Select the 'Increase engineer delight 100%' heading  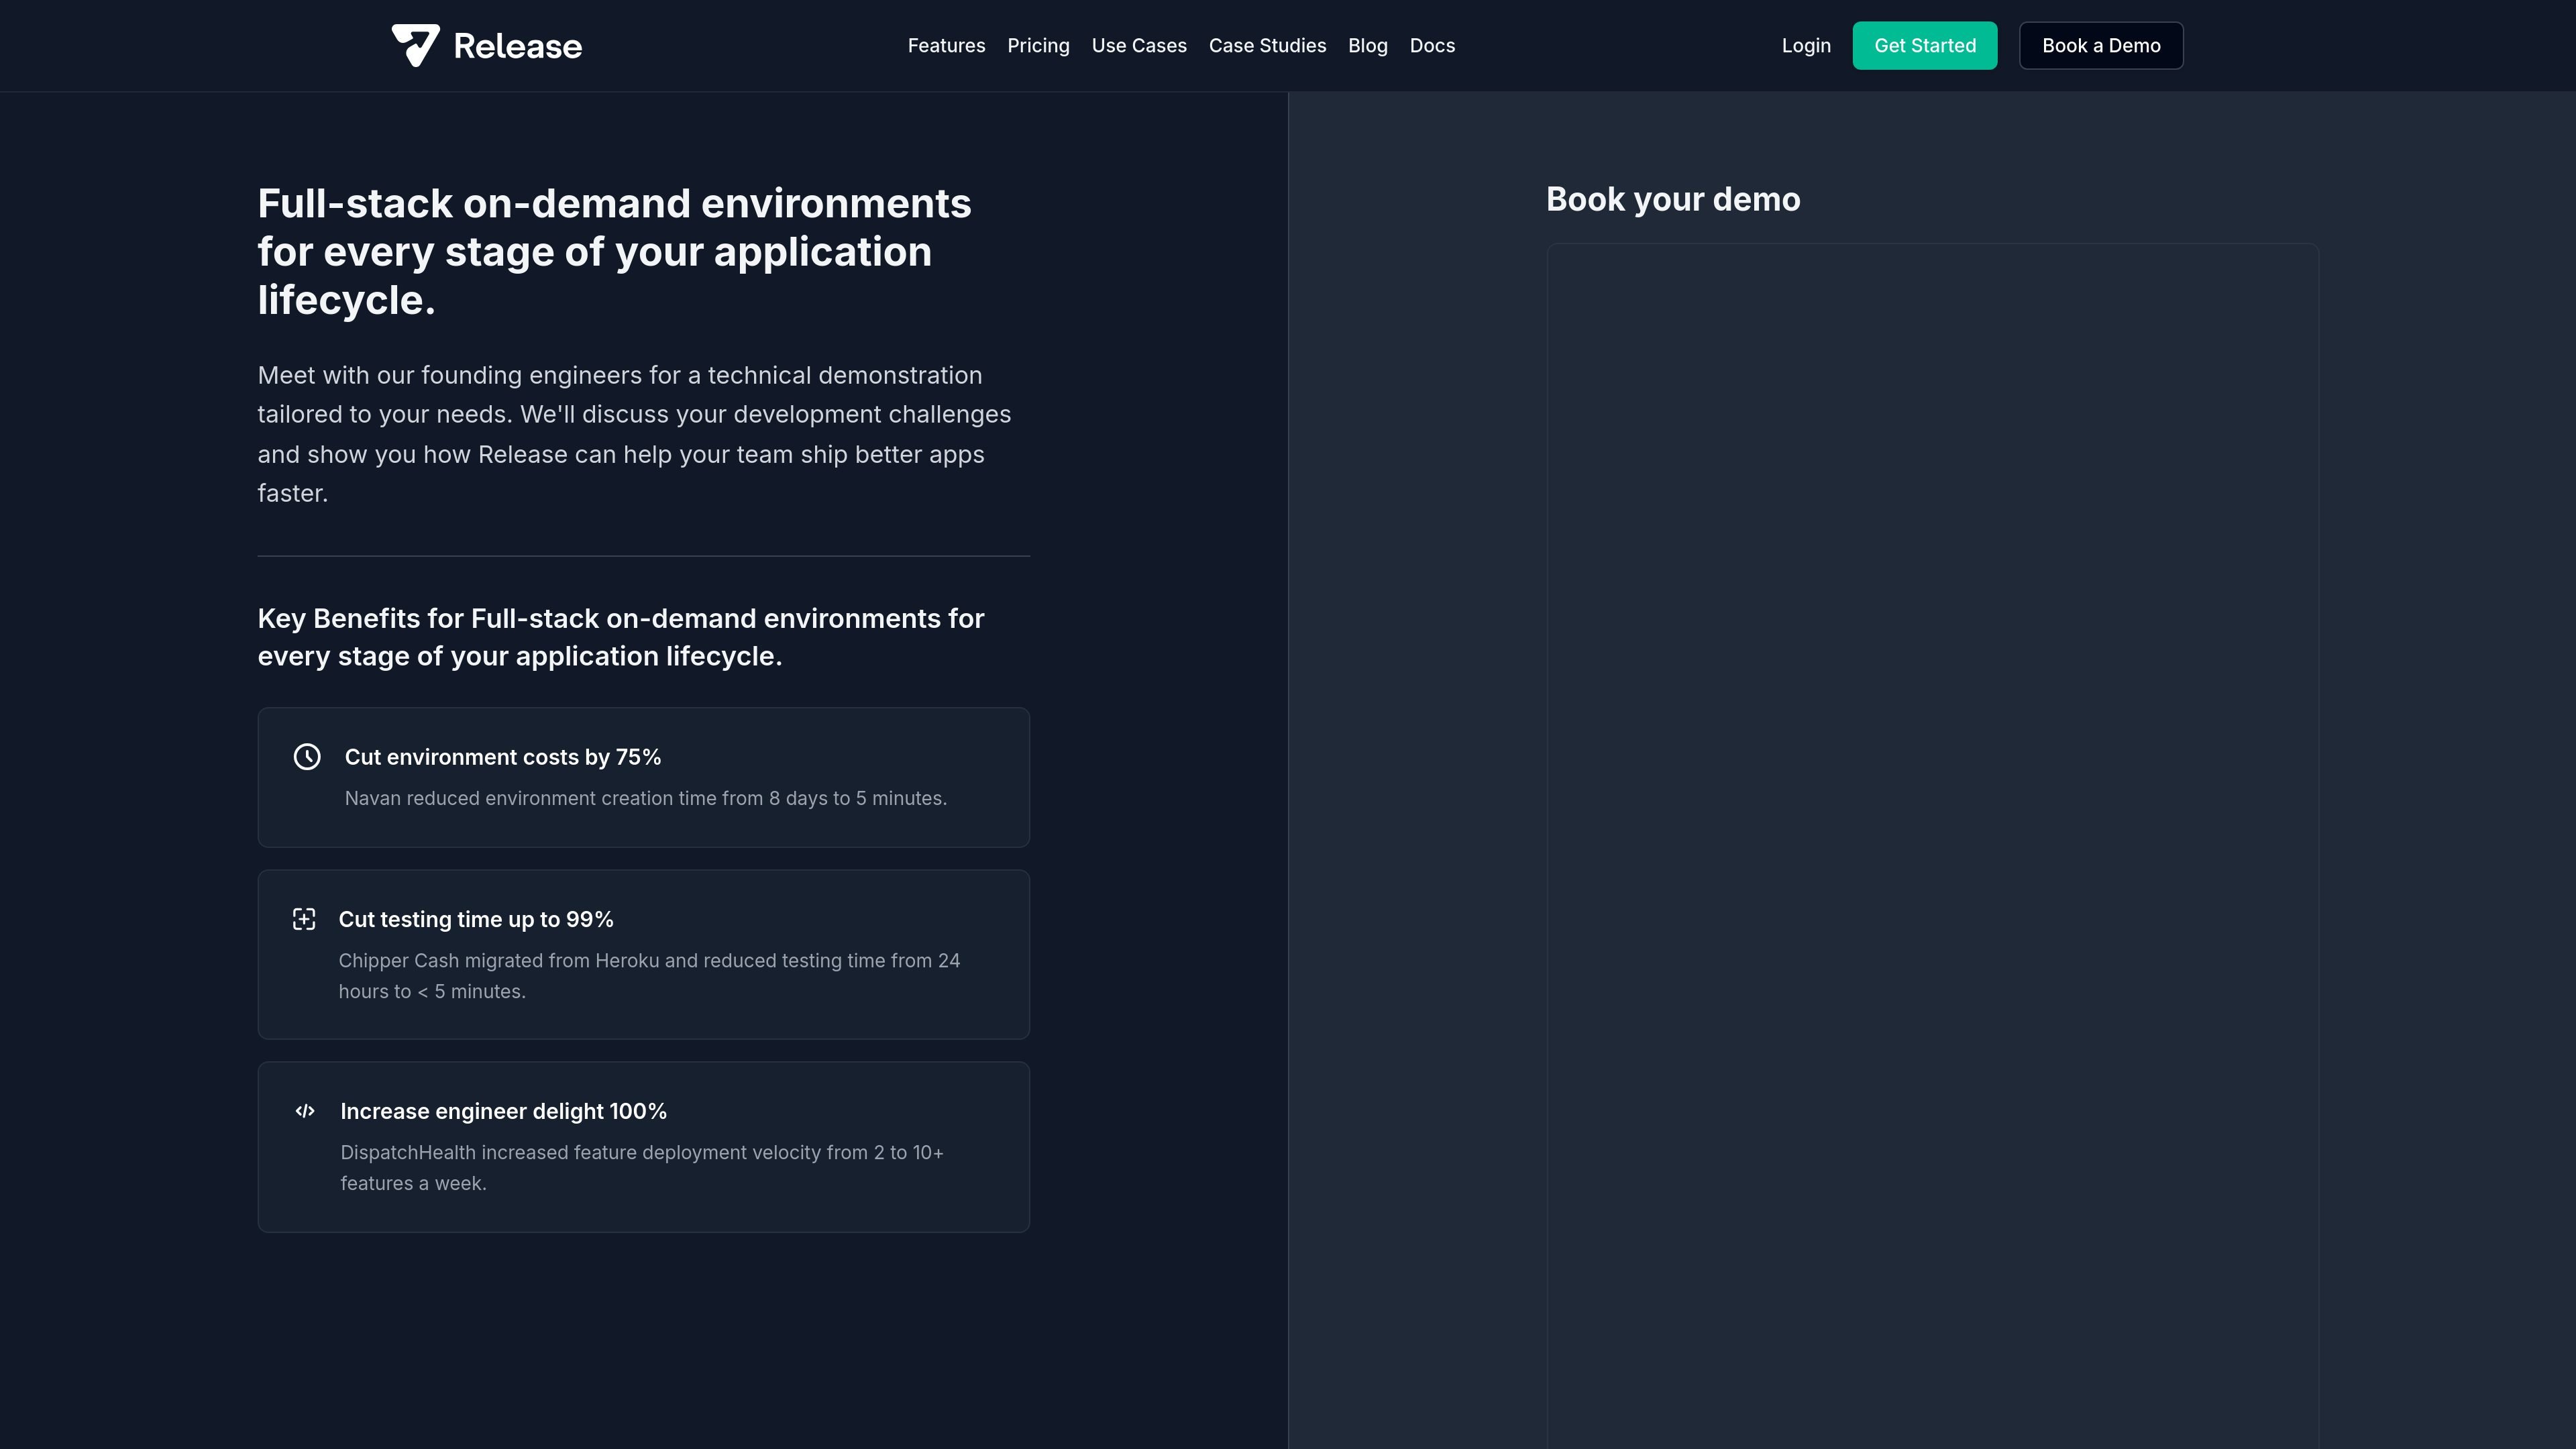pos(503,1111)
